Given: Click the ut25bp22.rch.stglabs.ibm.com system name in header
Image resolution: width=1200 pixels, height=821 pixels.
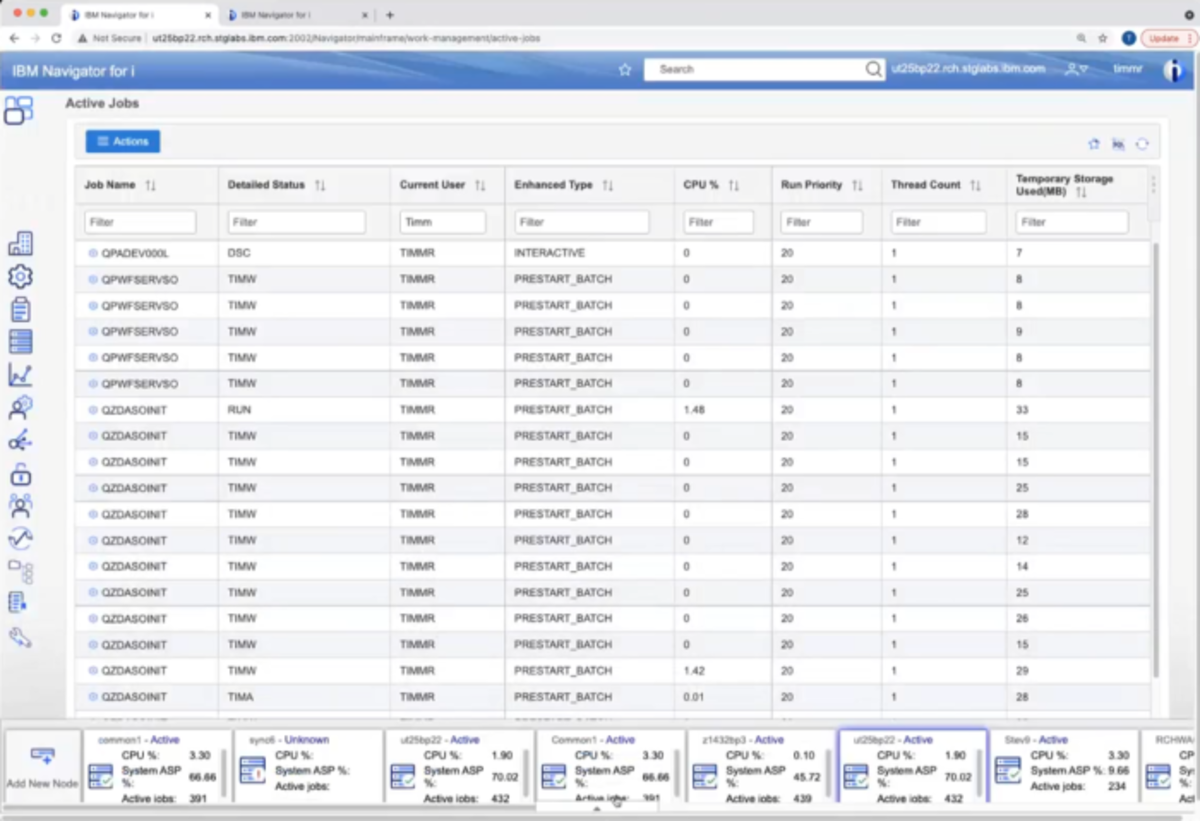Looking at the screenshot, I should pyautogui.click(x=967, y=69).
